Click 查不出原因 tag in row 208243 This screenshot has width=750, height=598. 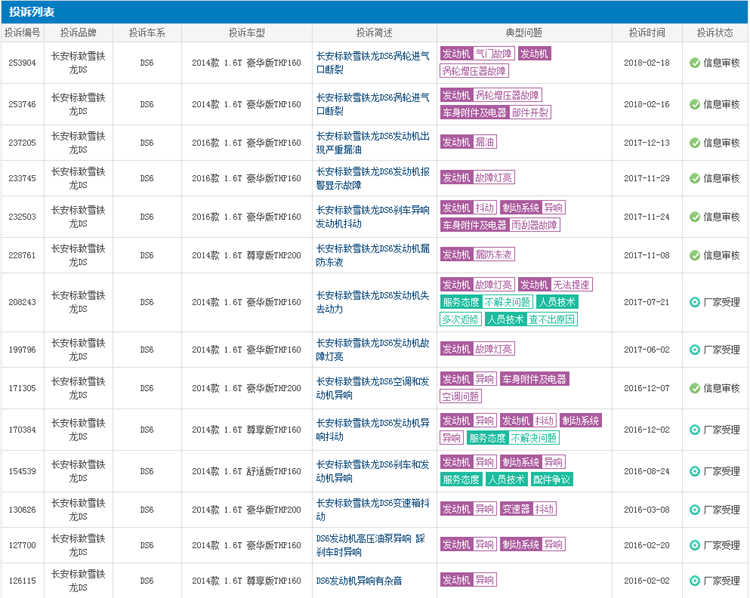(552, 319)
